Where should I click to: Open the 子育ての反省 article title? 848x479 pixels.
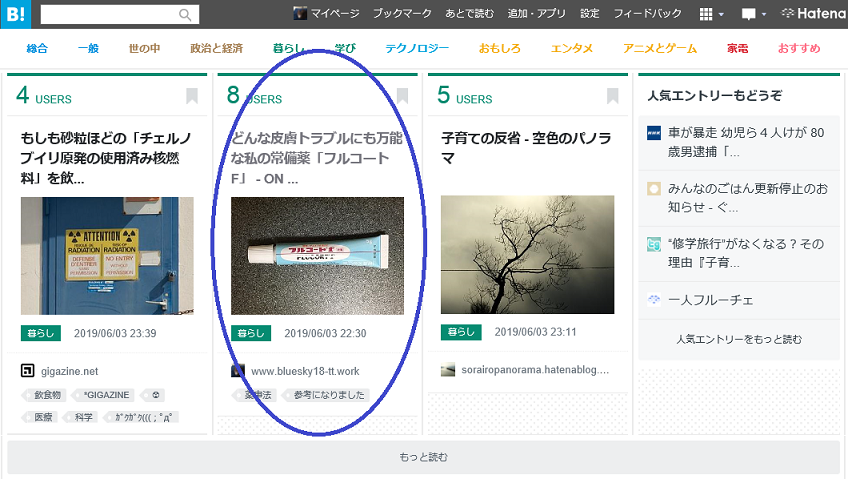point(526,148)
